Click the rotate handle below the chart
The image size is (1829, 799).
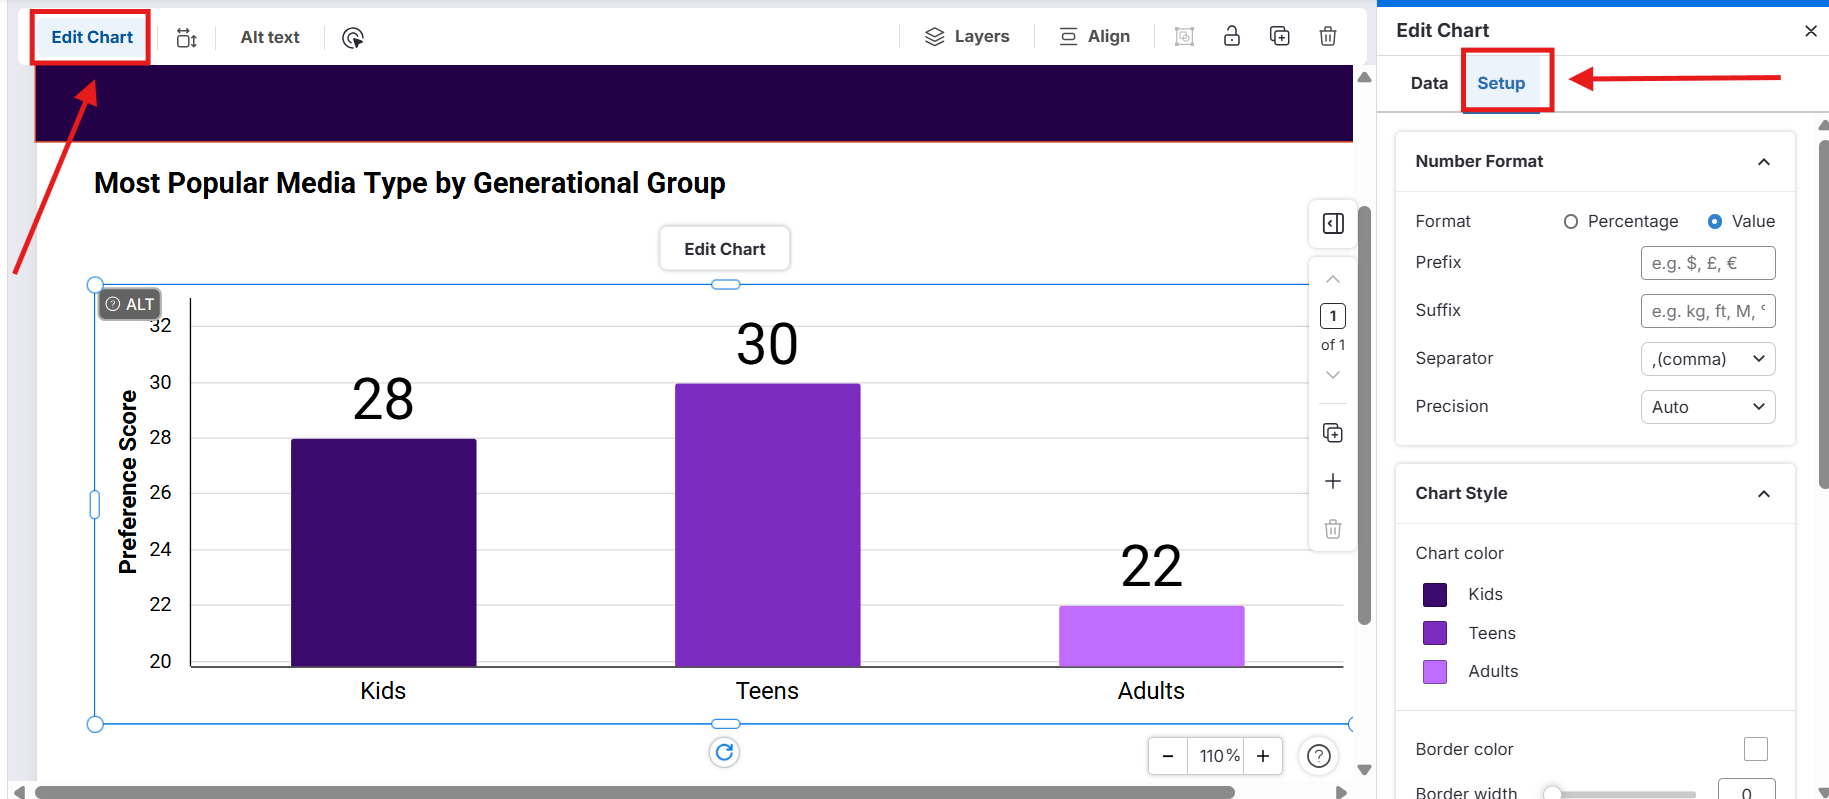724,752
